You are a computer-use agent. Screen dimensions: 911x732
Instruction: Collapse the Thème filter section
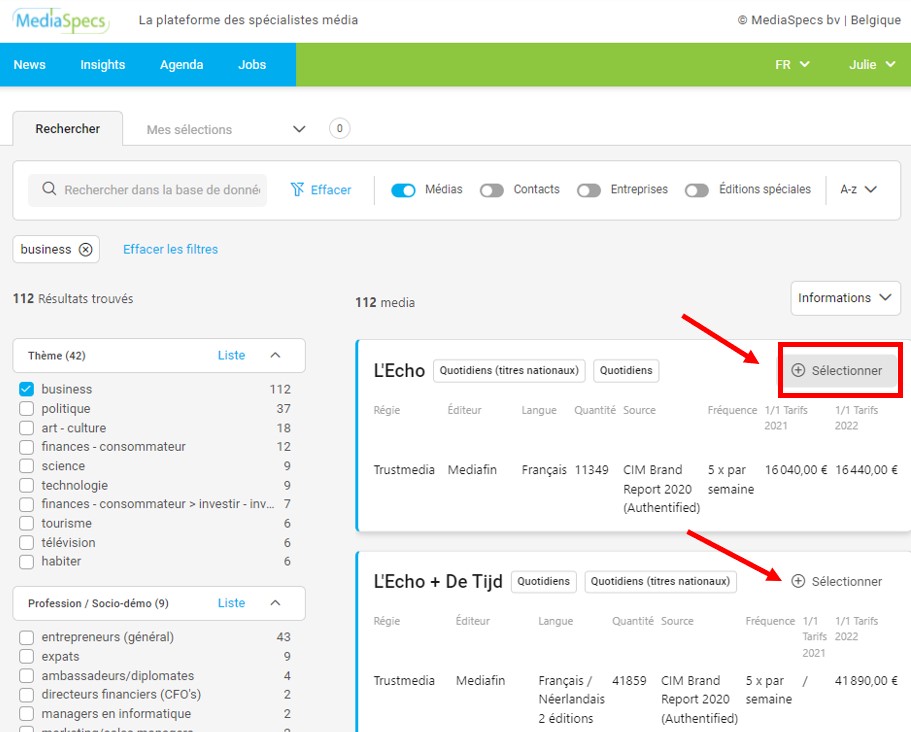[x=276, y=355]
